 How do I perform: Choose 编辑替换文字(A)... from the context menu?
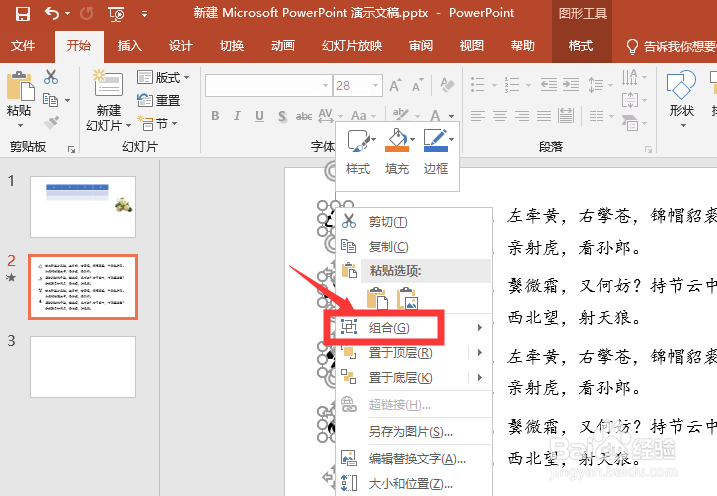[415, 458]
